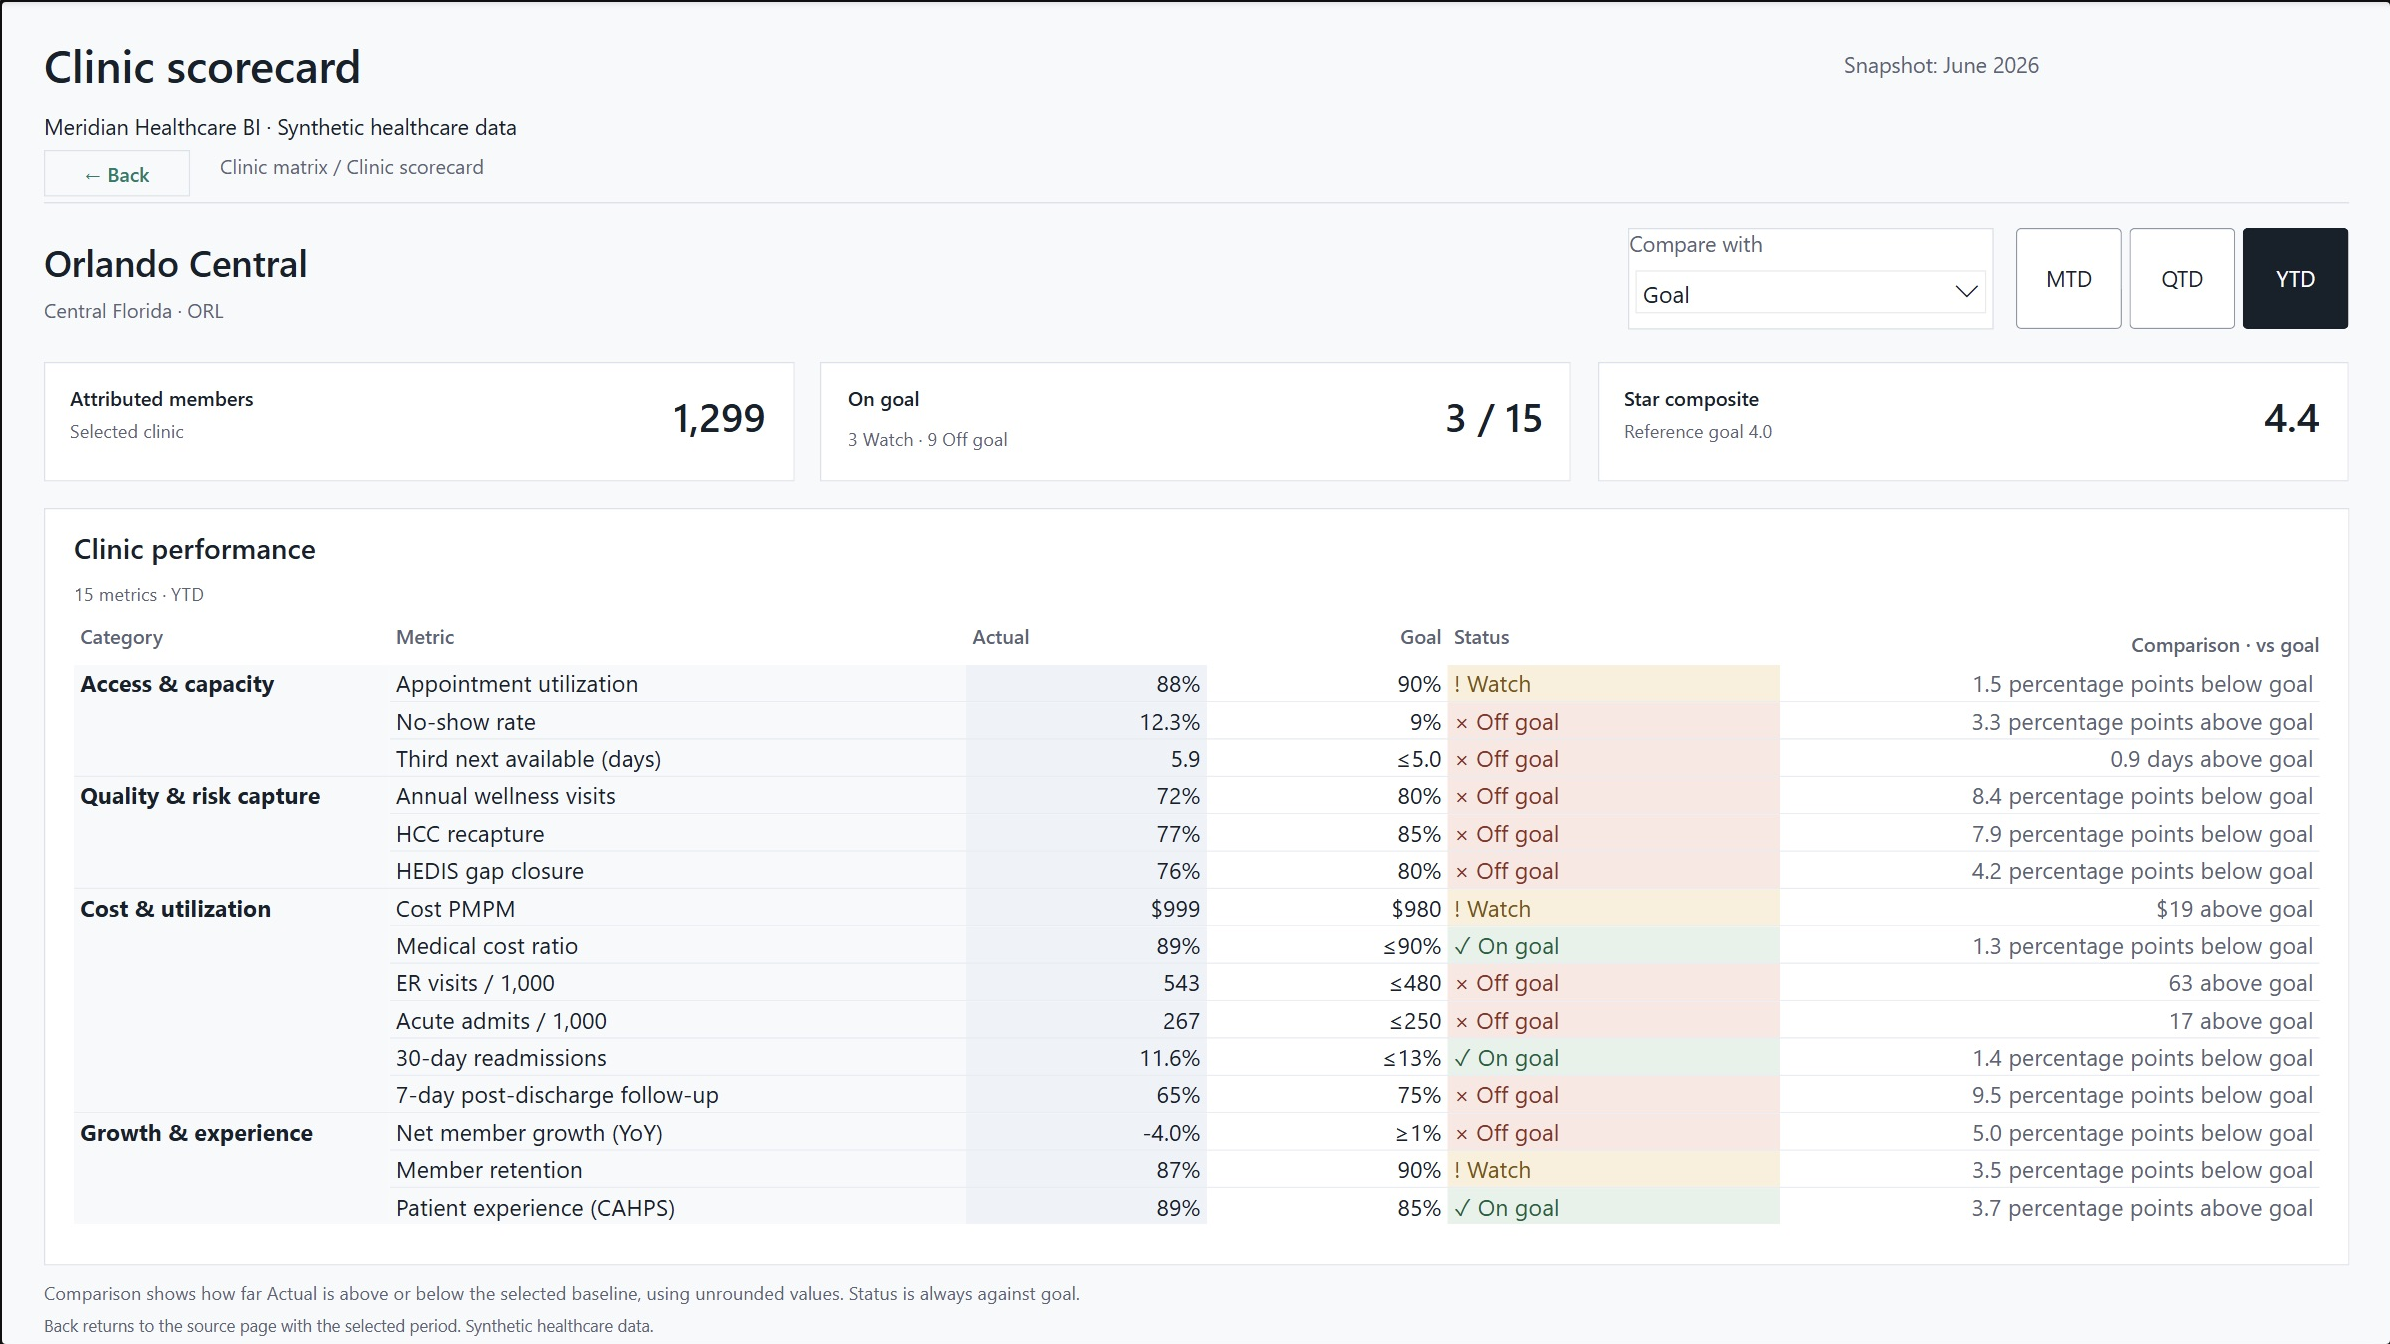Select Net member growth (YoY) metric
The width and height of the screenshot is (2390, 1344).
pos(529,1133)
